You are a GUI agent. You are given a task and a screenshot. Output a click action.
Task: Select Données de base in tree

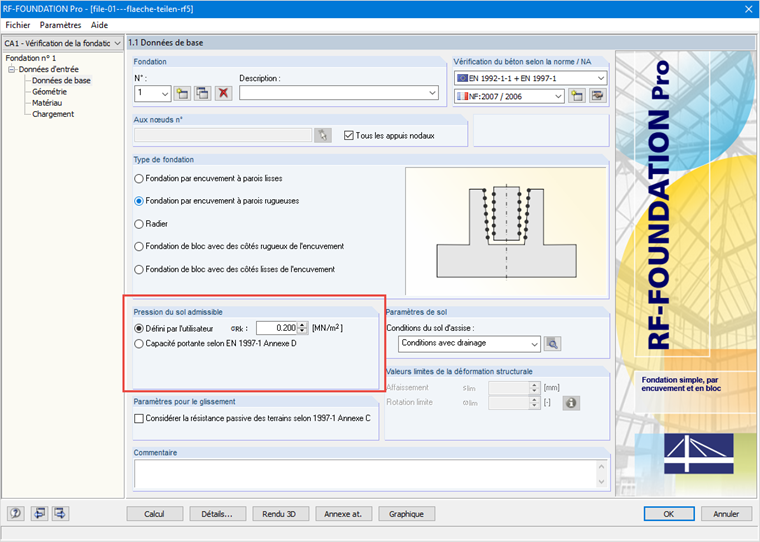click(61, 80)
